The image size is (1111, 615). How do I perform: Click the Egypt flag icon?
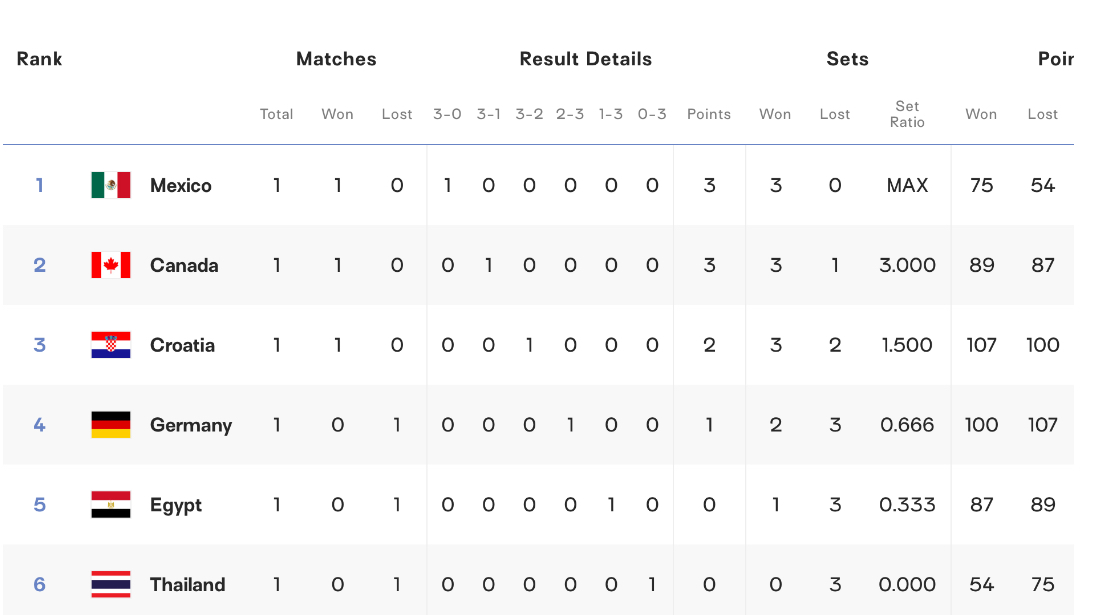pyautogui.click(x=111, y=504)
